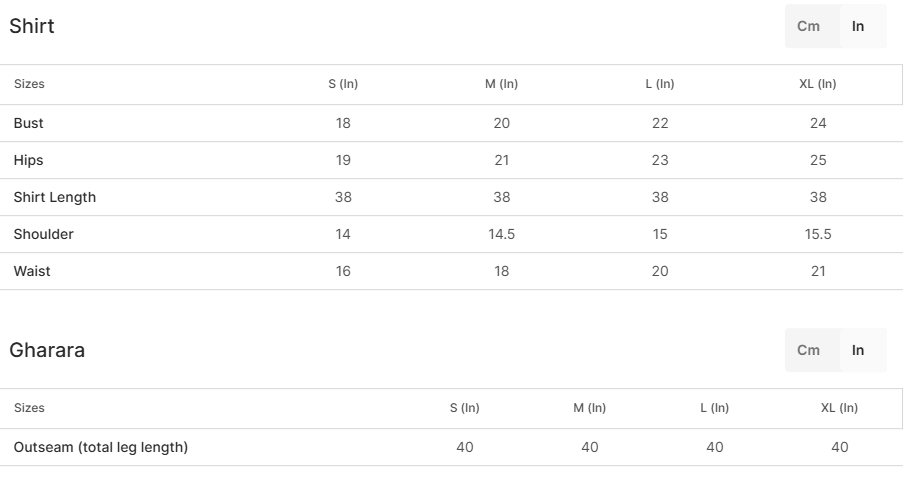The image size is (910, 482).
Task: Click the Shirt Length row label
Action: point(55,197)
